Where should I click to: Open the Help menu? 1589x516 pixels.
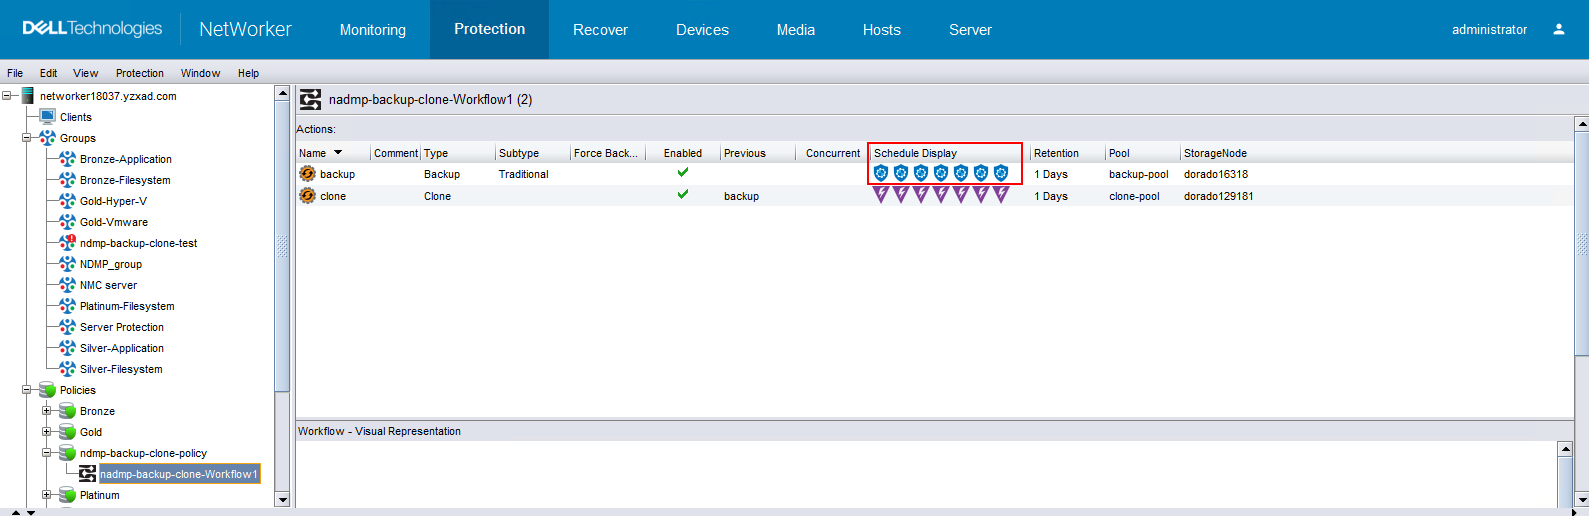(248, 73)
